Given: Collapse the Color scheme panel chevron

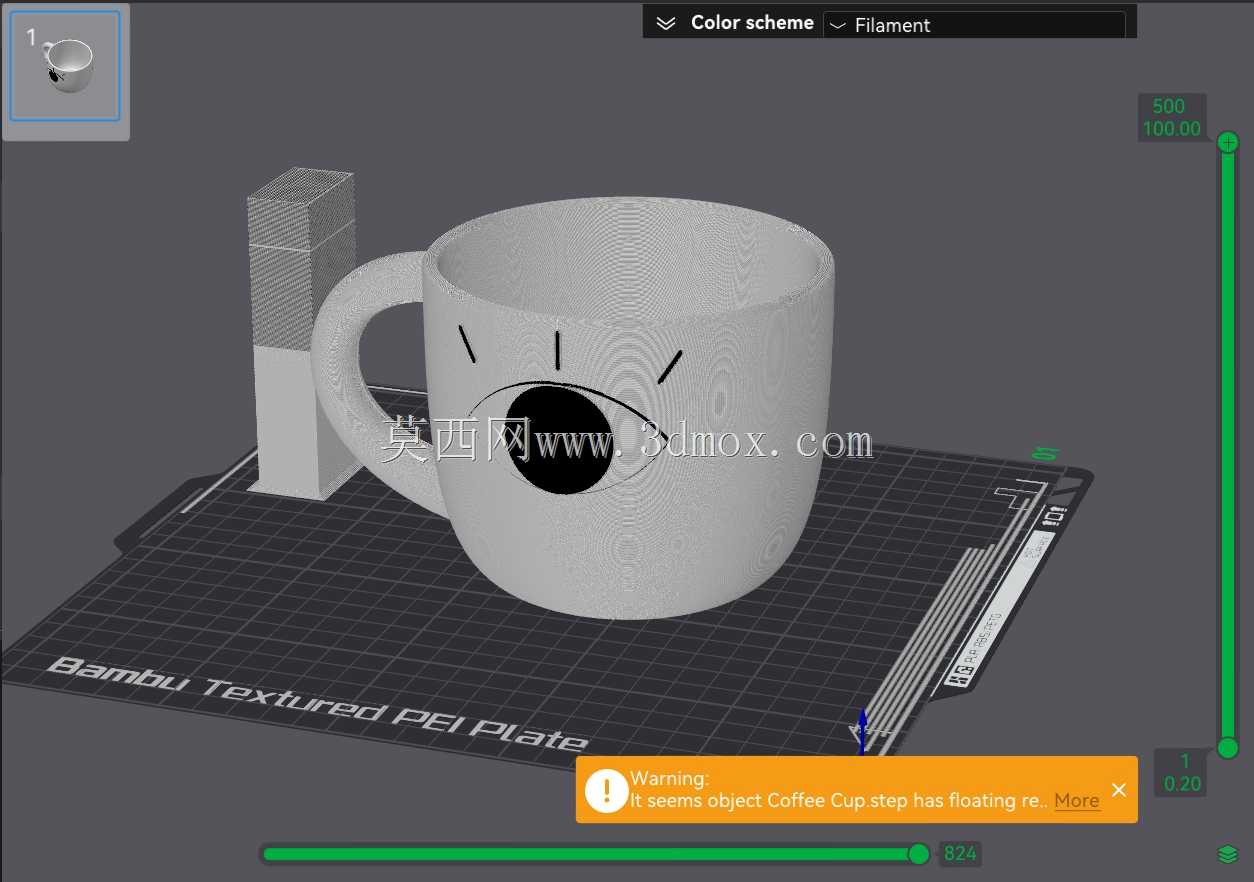Looking at the screenshot, I should (x=666, y=23).
